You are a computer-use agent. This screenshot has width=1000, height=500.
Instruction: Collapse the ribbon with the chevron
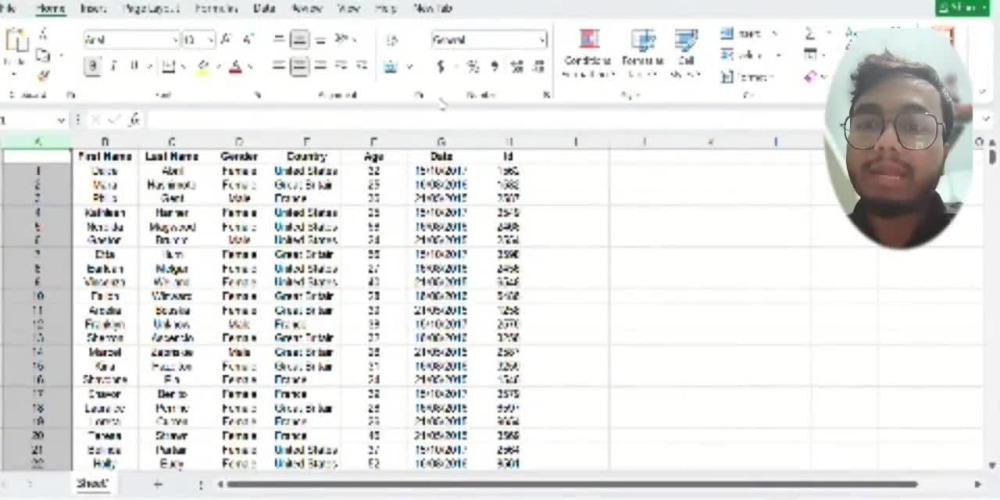tap(983, 92)
